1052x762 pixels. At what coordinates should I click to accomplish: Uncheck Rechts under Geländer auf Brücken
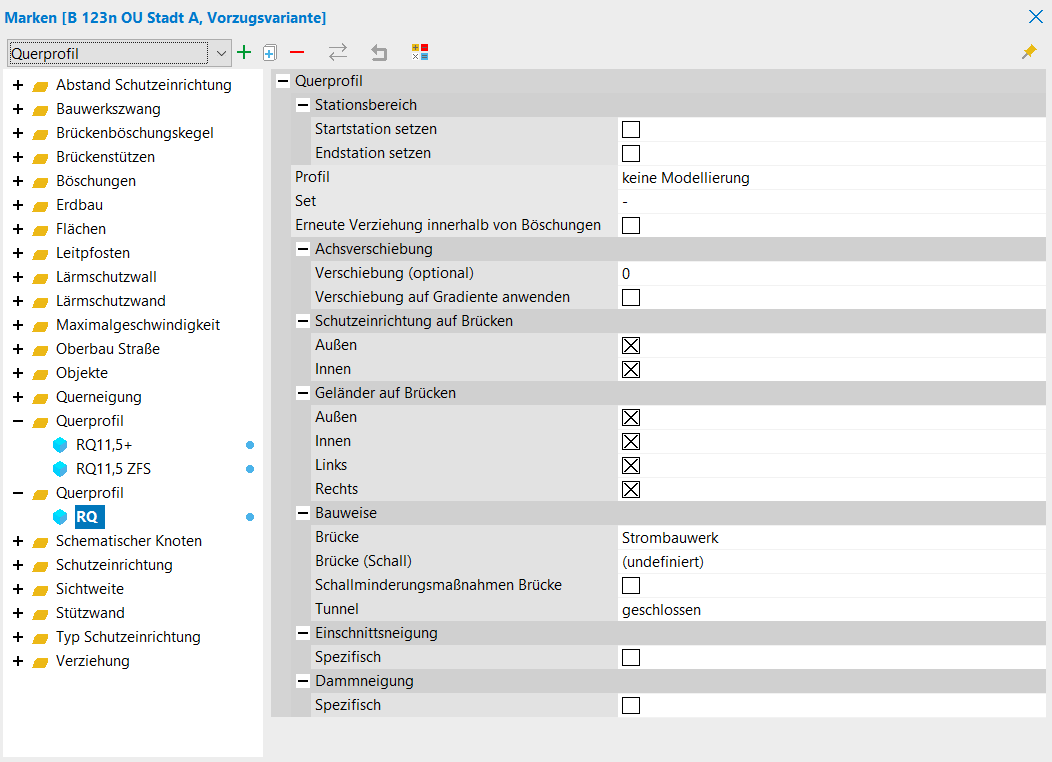(631, 490)
